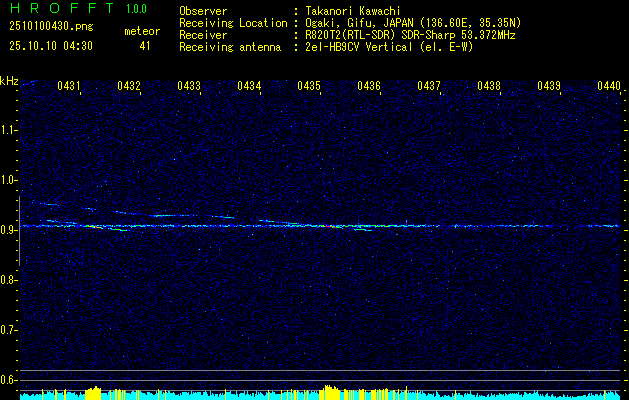Click the 1.1 frequency axis tick

[x=10, y=130]
